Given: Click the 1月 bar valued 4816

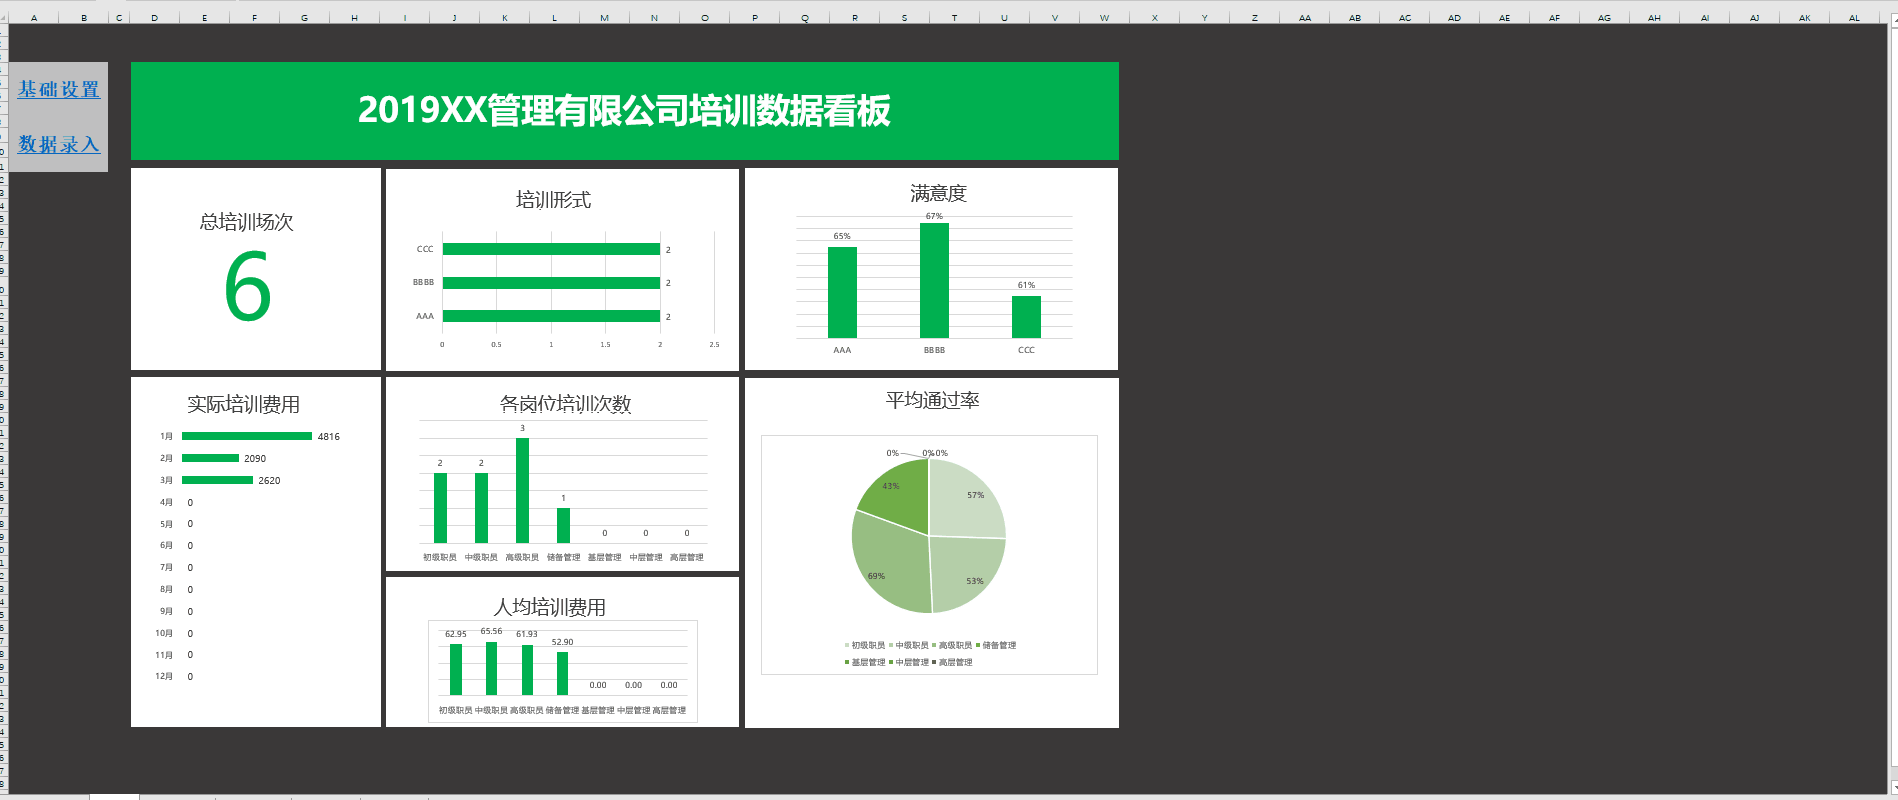Looking at the screenshot, I should click(247, 436).
